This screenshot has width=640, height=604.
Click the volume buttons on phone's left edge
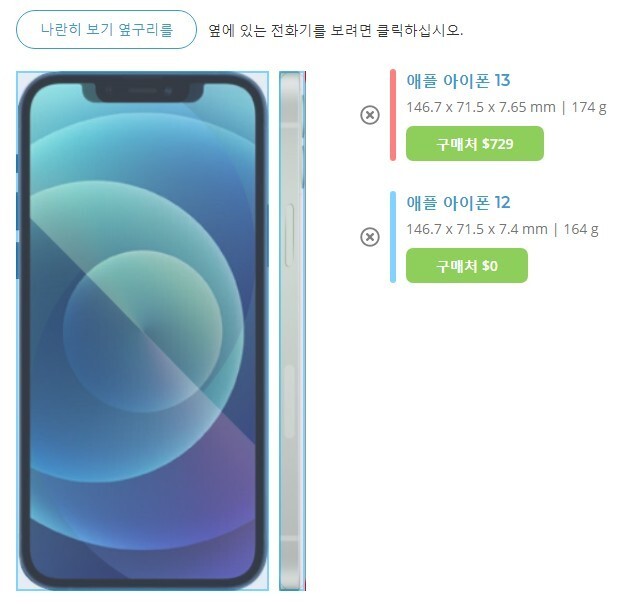coord(18,237)
